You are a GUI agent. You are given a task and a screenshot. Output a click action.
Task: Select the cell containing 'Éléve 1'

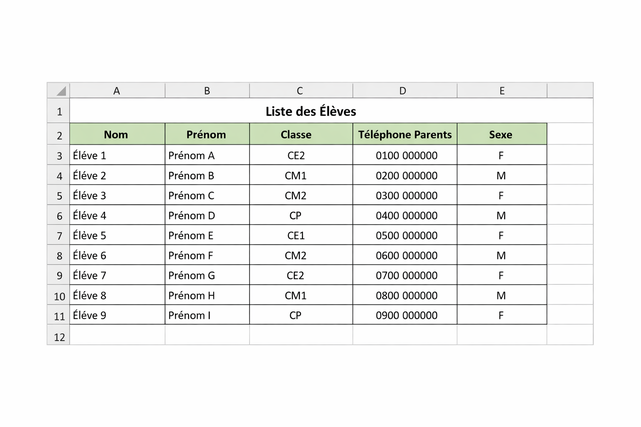click(117, 156)
